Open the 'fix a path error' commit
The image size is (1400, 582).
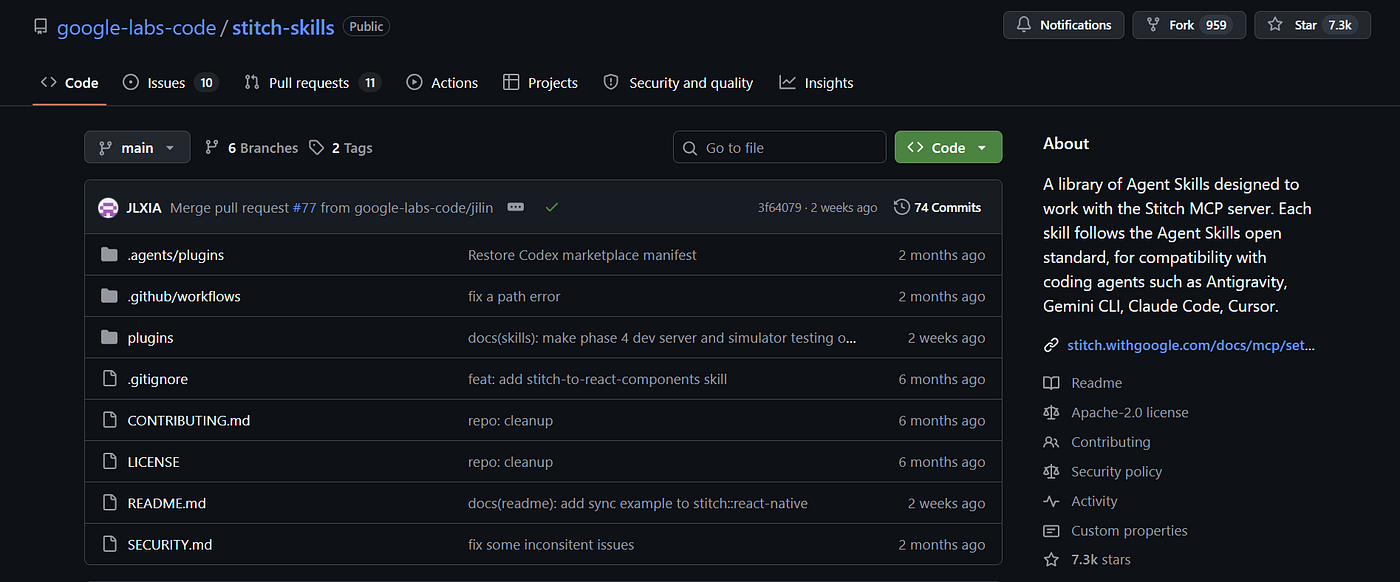514,297
